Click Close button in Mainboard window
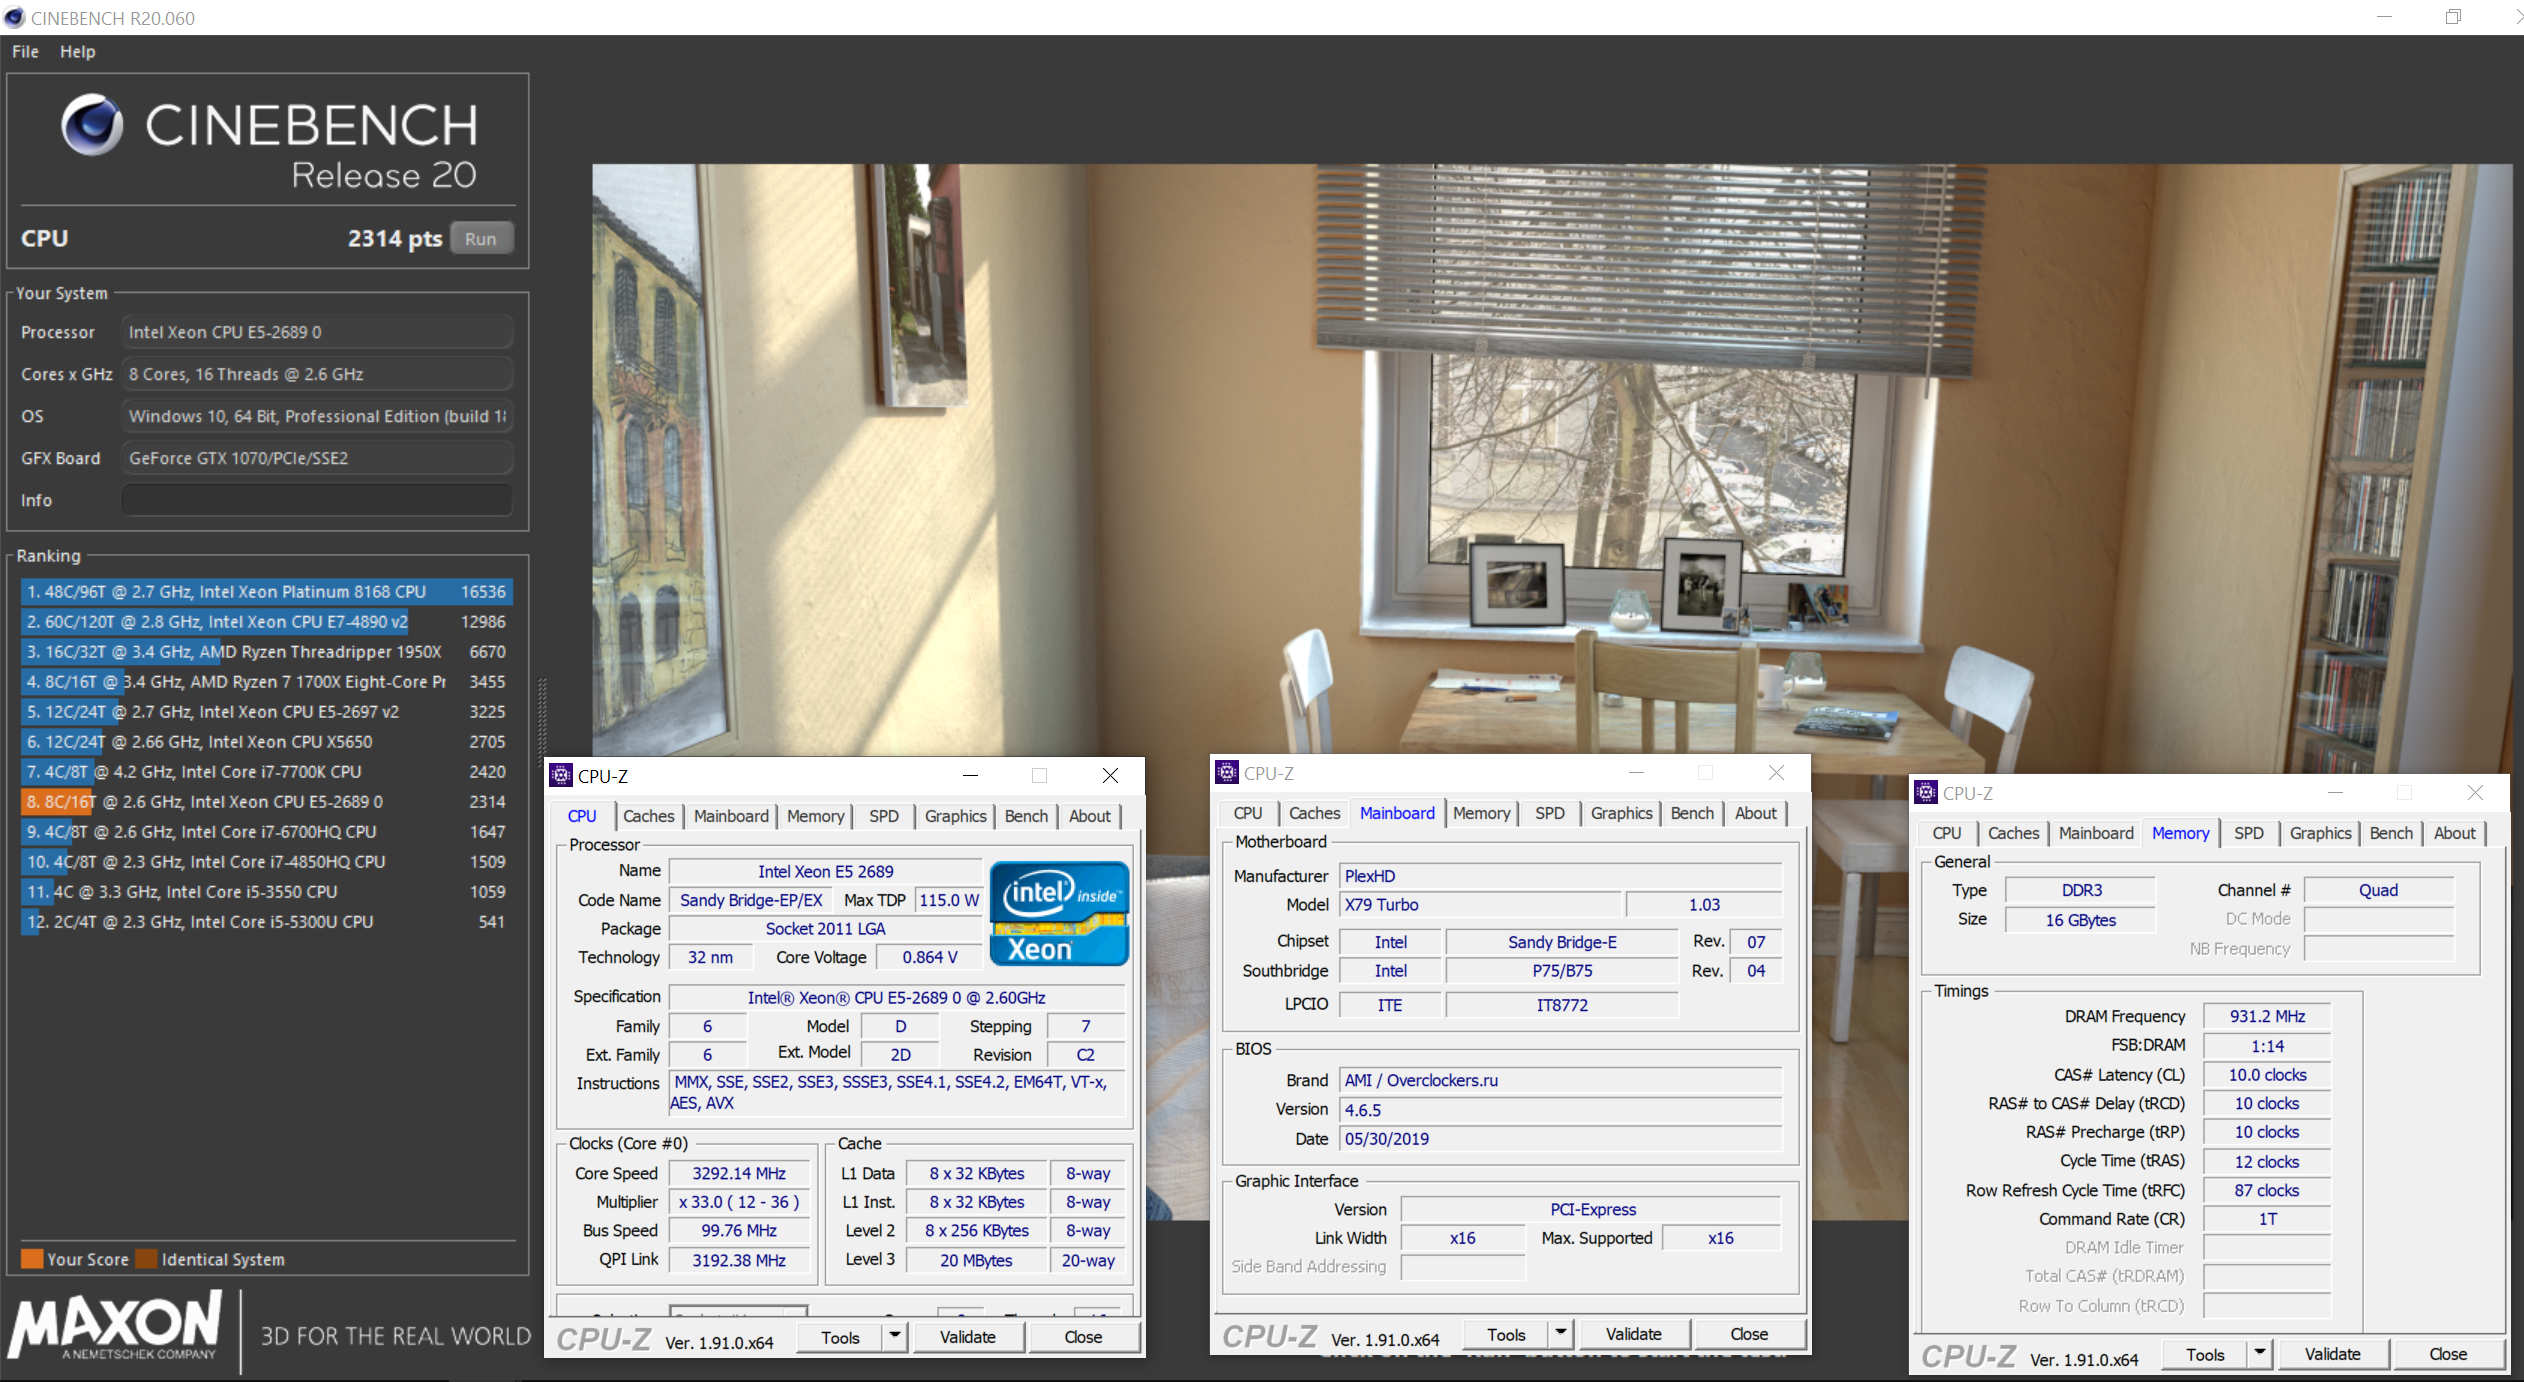Screen dimensions: 2524x1382 [1749, 1333]
